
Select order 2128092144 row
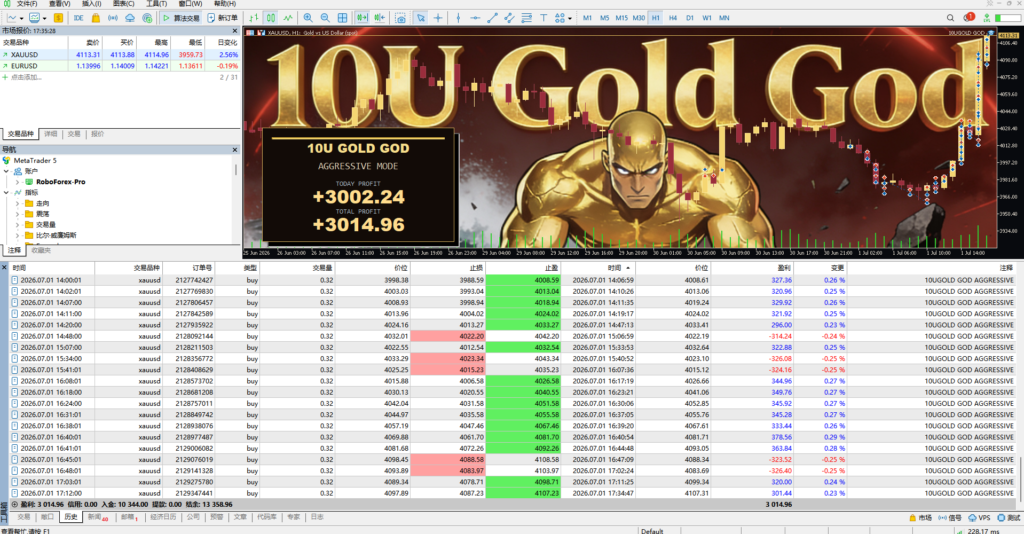[x=512, y=336]
